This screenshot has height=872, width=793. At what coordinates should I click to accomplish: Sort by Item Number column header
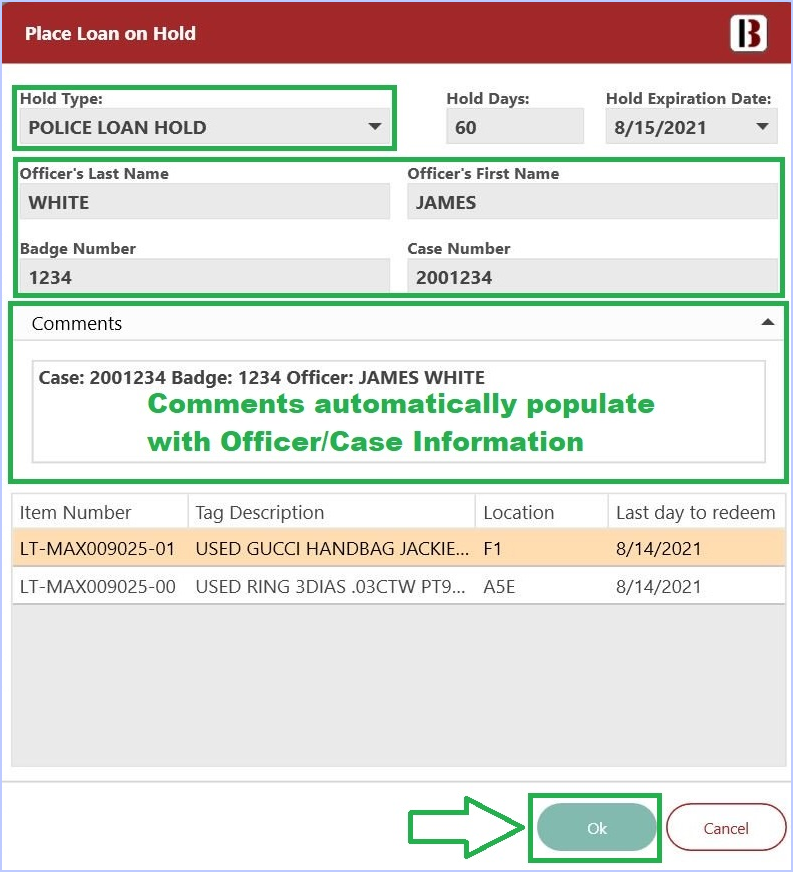[x=100, y=512]
